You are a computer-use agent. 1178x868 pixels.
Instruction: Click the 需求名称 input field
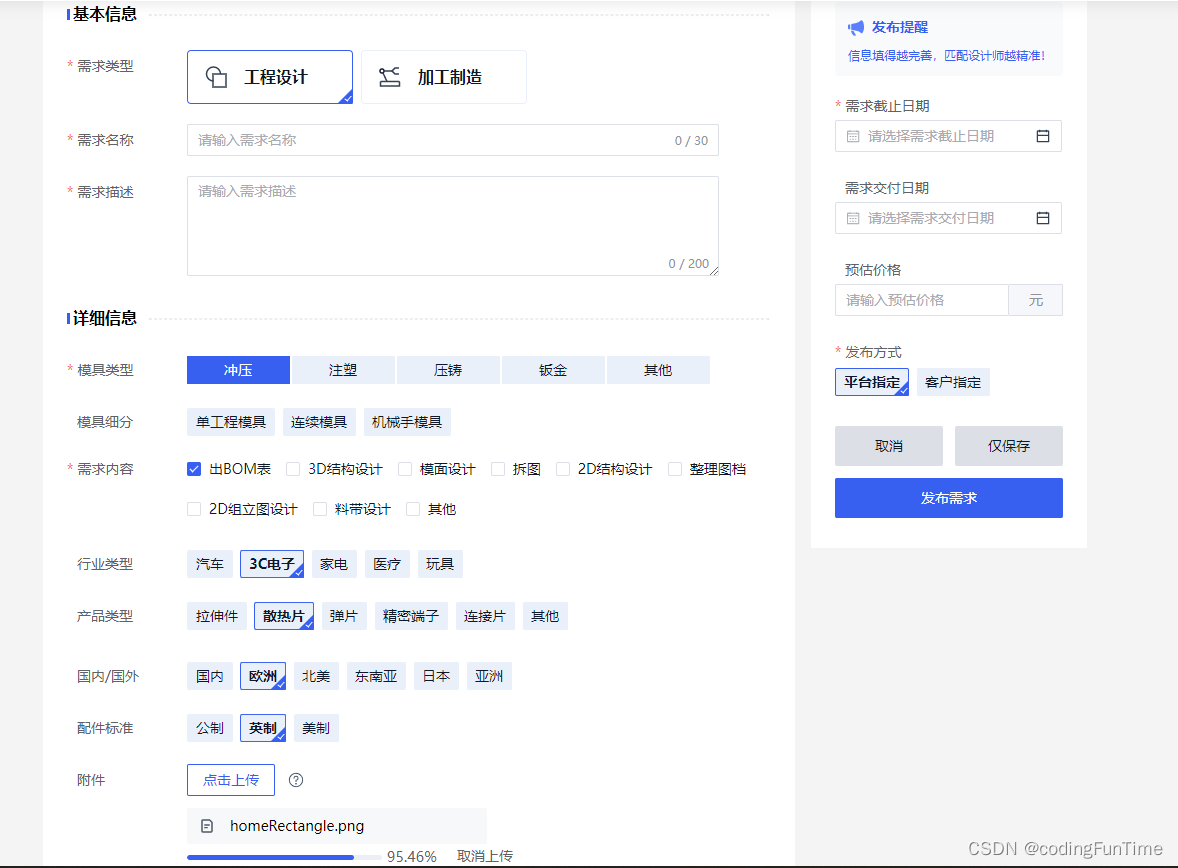pyautogui.click(x=453, y=140)
